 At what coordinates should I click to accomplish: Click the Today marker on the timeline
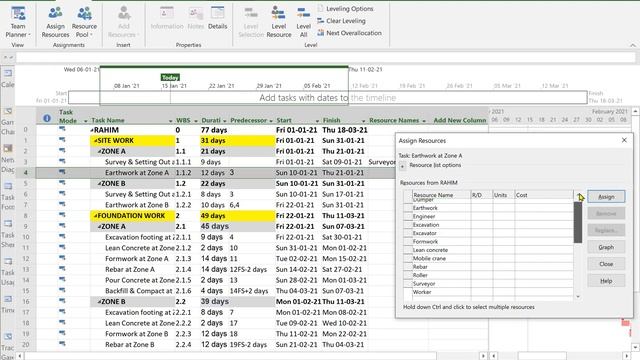click(x=170, y=77)
